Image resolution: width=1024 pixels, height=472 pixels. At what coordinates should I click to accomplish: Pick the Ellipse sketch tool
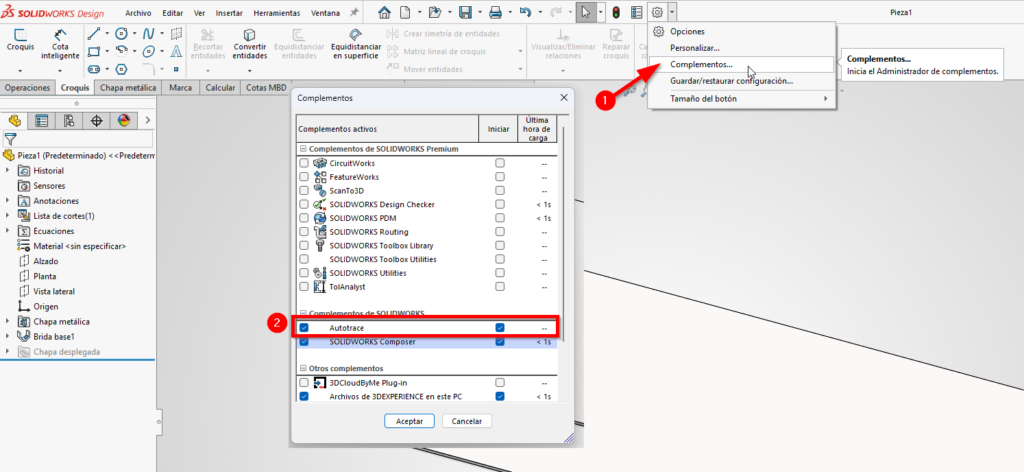(x=149, y=51)
